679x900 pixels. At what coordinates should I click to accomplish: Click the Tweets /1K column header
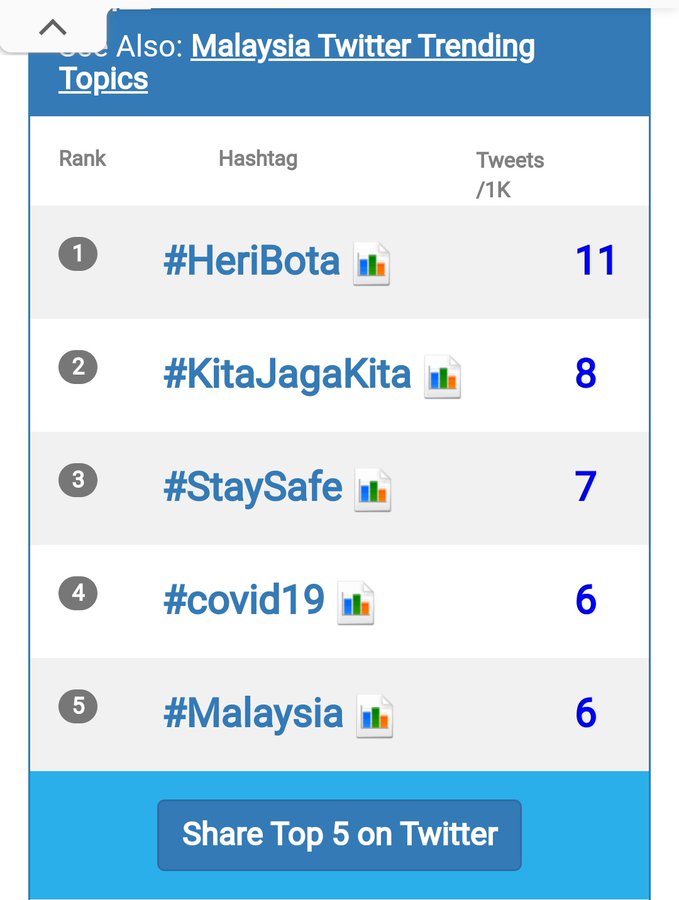coord(510,174)
